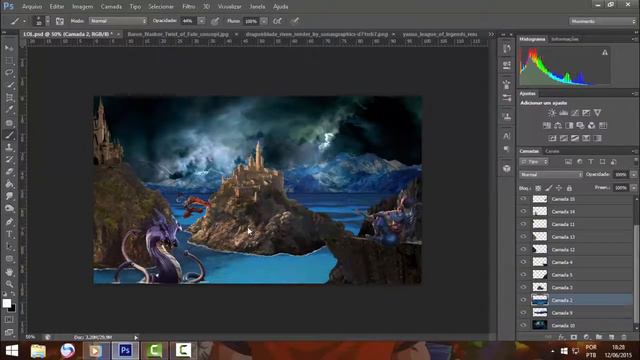Select the Hand tool

click(9, 272)
